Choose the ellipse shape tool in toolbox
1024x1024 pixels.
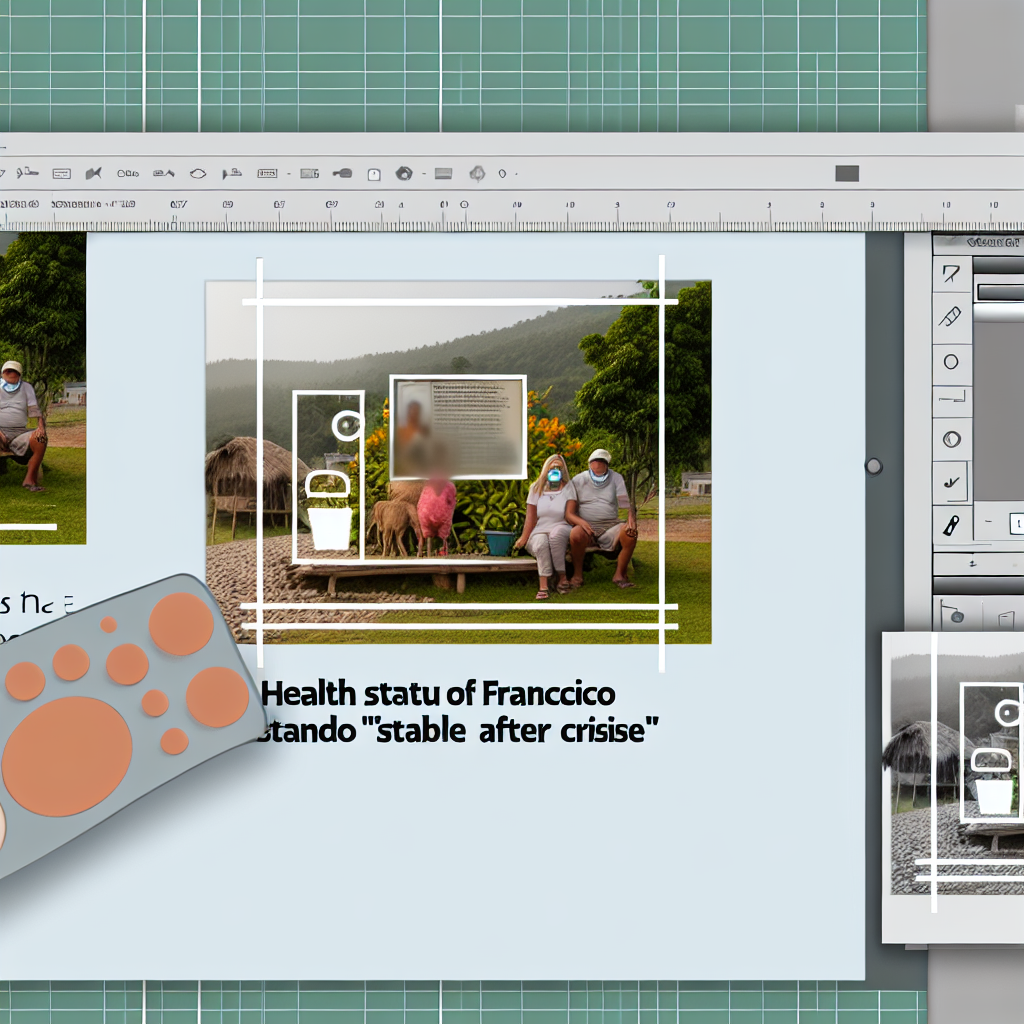951,362
